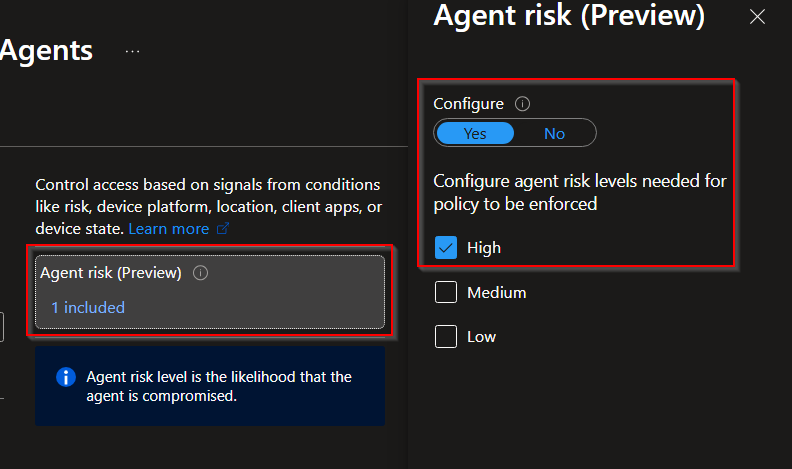Uncheck the High risk level checkbox
Image resolution: width=792 pixels, height=469 pixels.
[446, 248]
